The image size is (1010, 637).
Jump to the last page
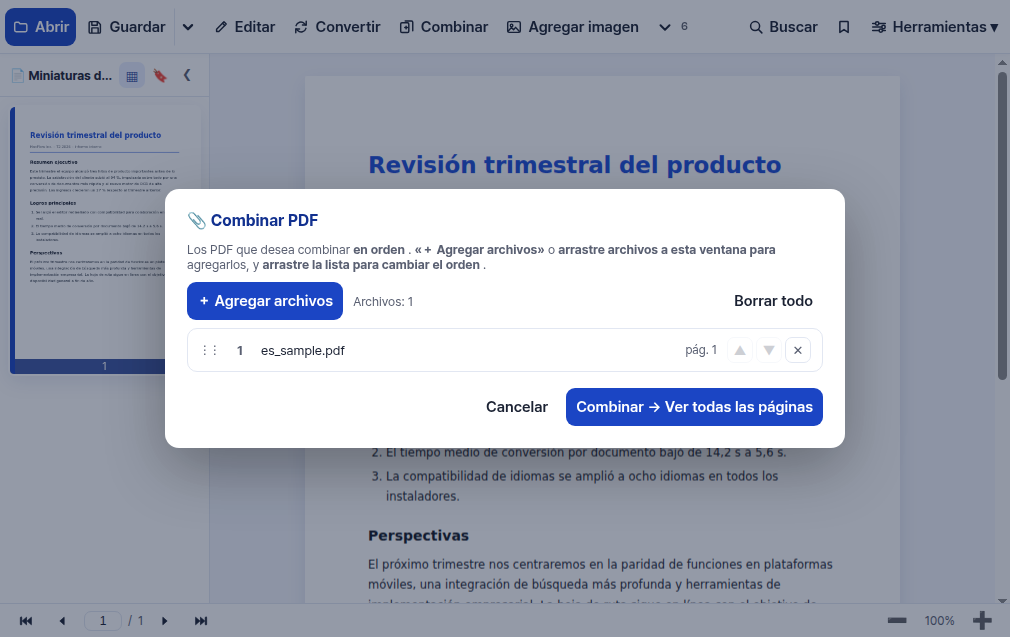tap(201, 621)
